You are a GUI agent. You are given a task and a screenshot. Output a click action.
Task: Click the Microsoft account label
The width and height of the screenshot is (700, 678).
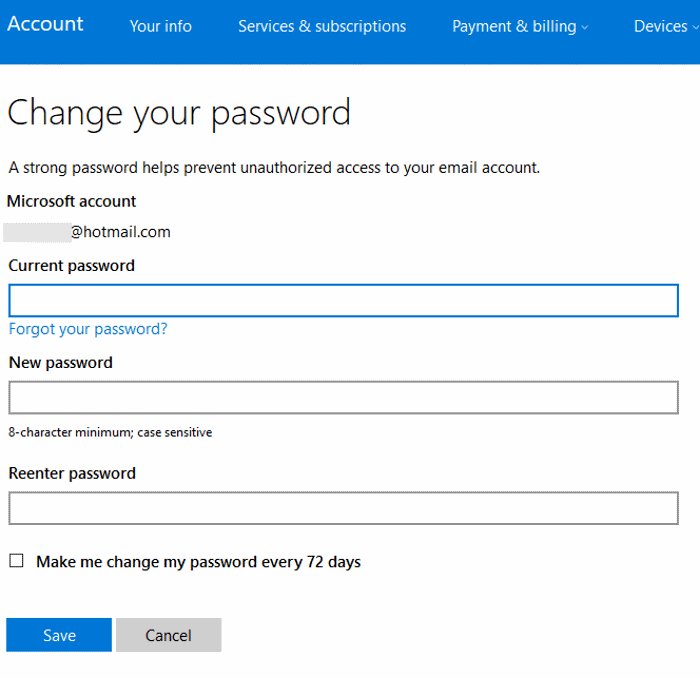click(x=71, y=201)
